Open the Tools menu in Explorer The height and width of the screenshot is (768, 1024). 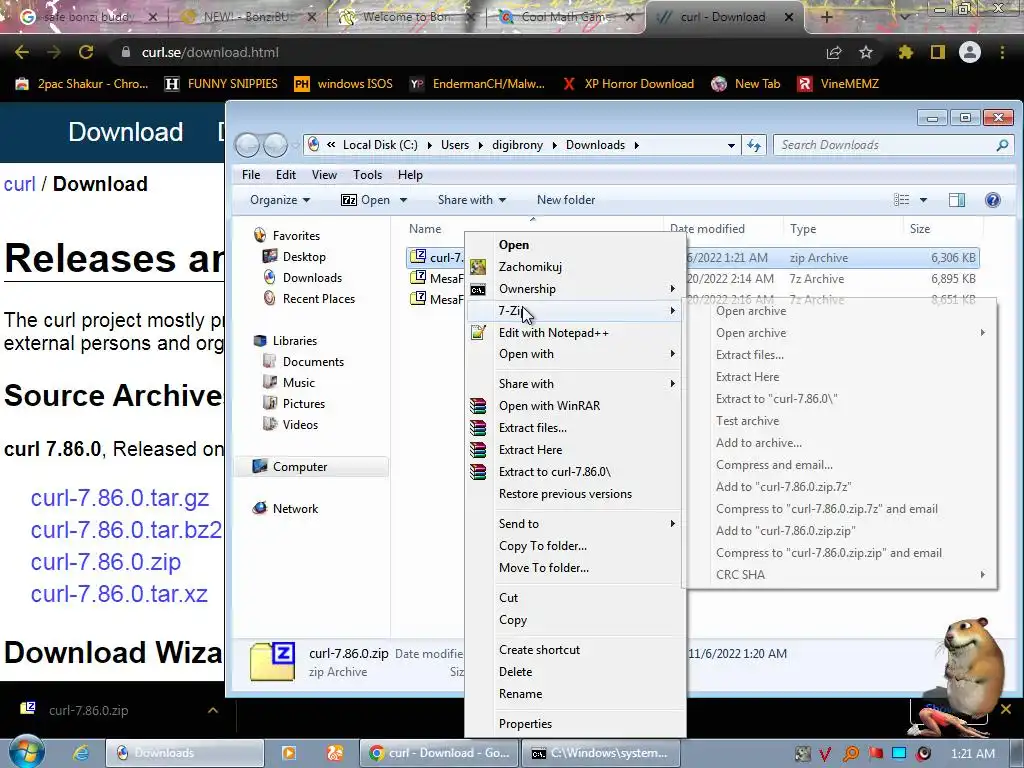pos(367,175)
